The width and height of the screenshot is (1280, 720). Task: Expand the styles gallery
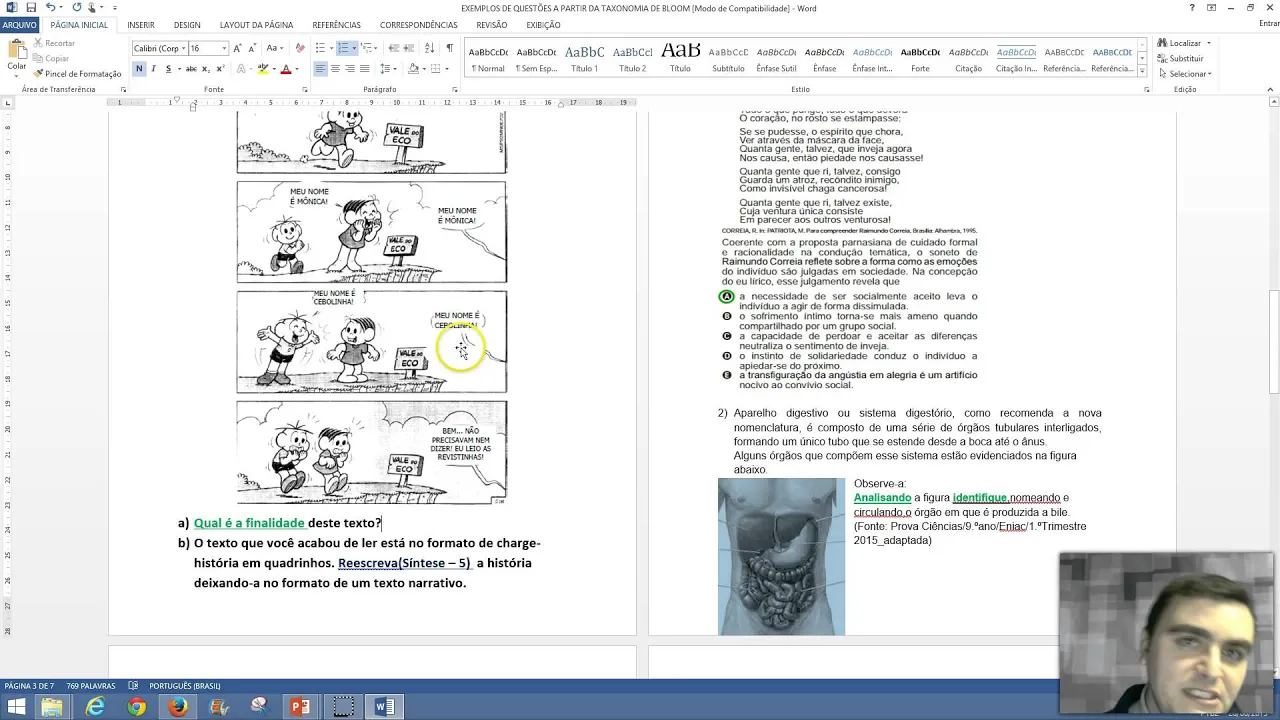pyautogui.click(x=1143, y=71)
